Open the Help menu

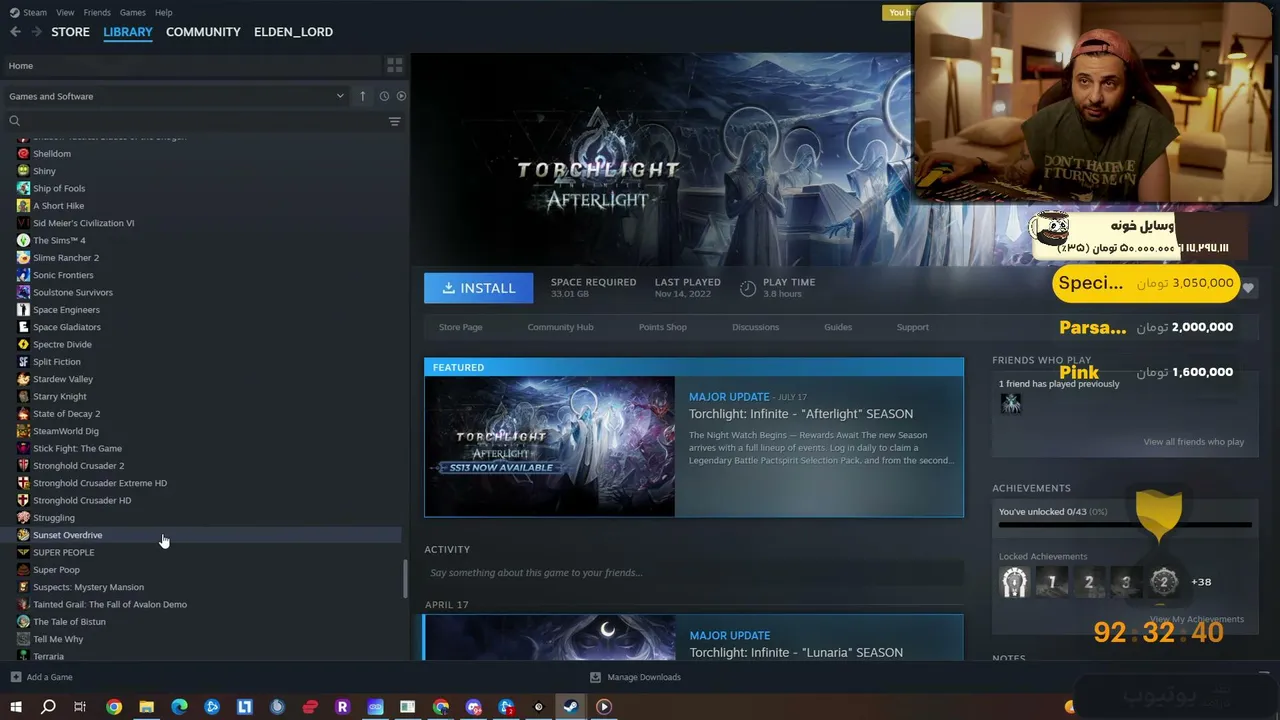(164, 12)
